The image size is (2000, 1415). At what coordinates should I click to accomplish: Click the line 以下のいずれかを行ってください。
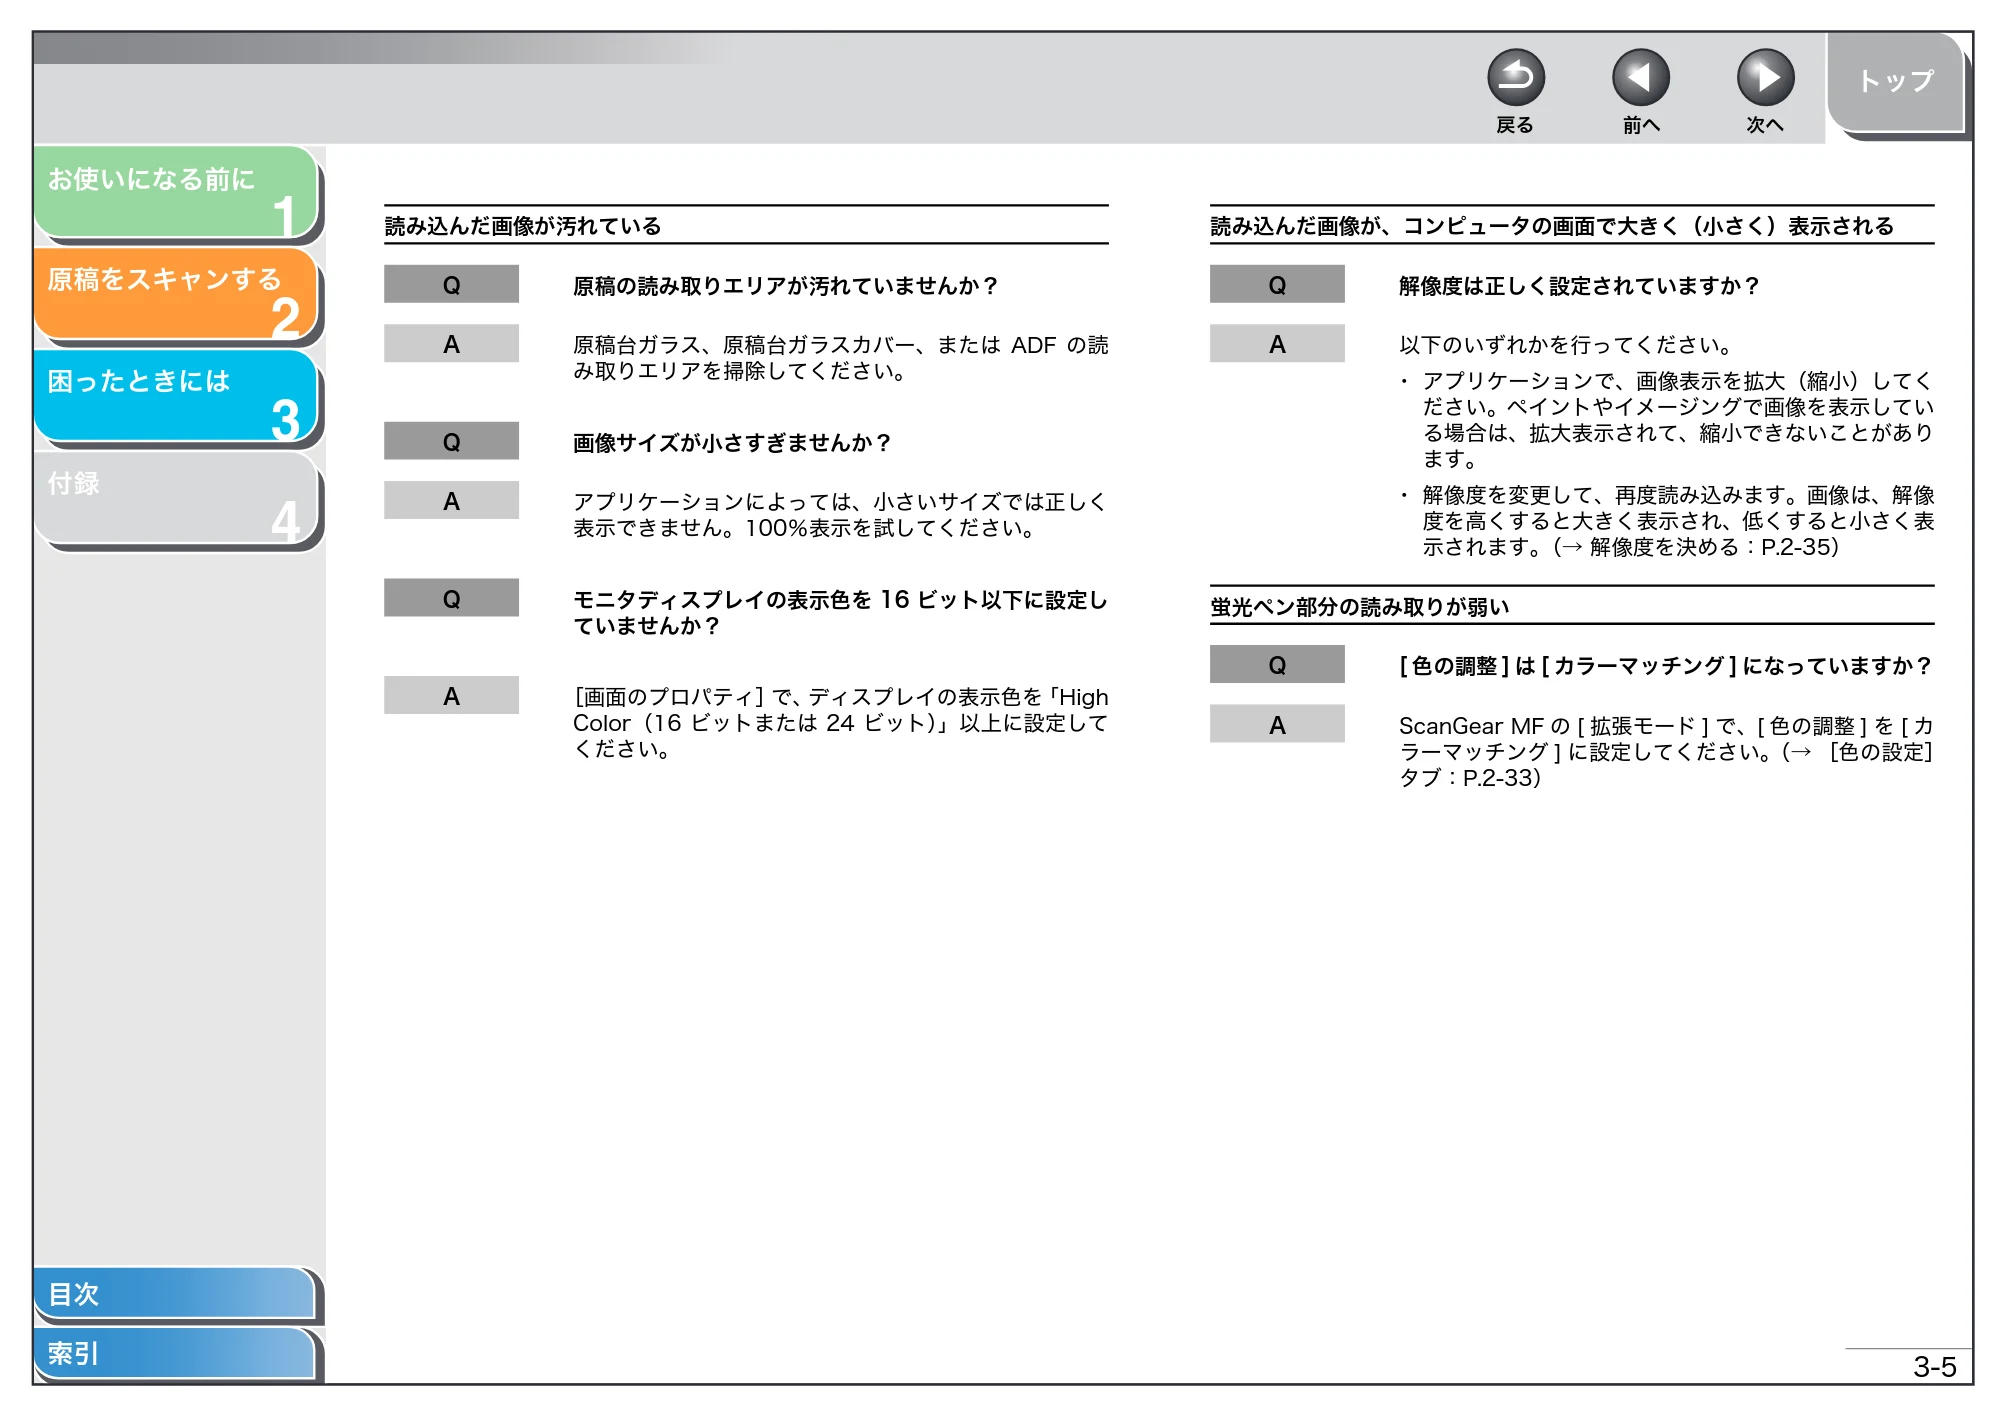[1566, 345]
